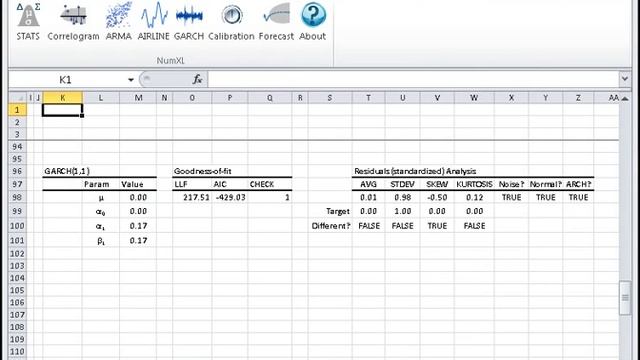Select the α1 value 0.17
The image size is (640, 360).
coord(138,226)
